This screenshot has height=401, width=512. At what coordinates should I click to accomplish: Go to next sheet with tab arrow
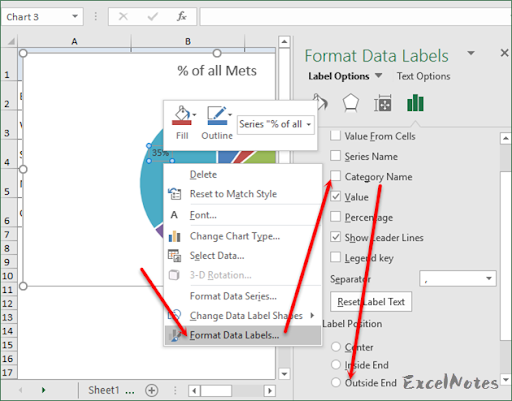pyautogui.click(x=43, y=390)
